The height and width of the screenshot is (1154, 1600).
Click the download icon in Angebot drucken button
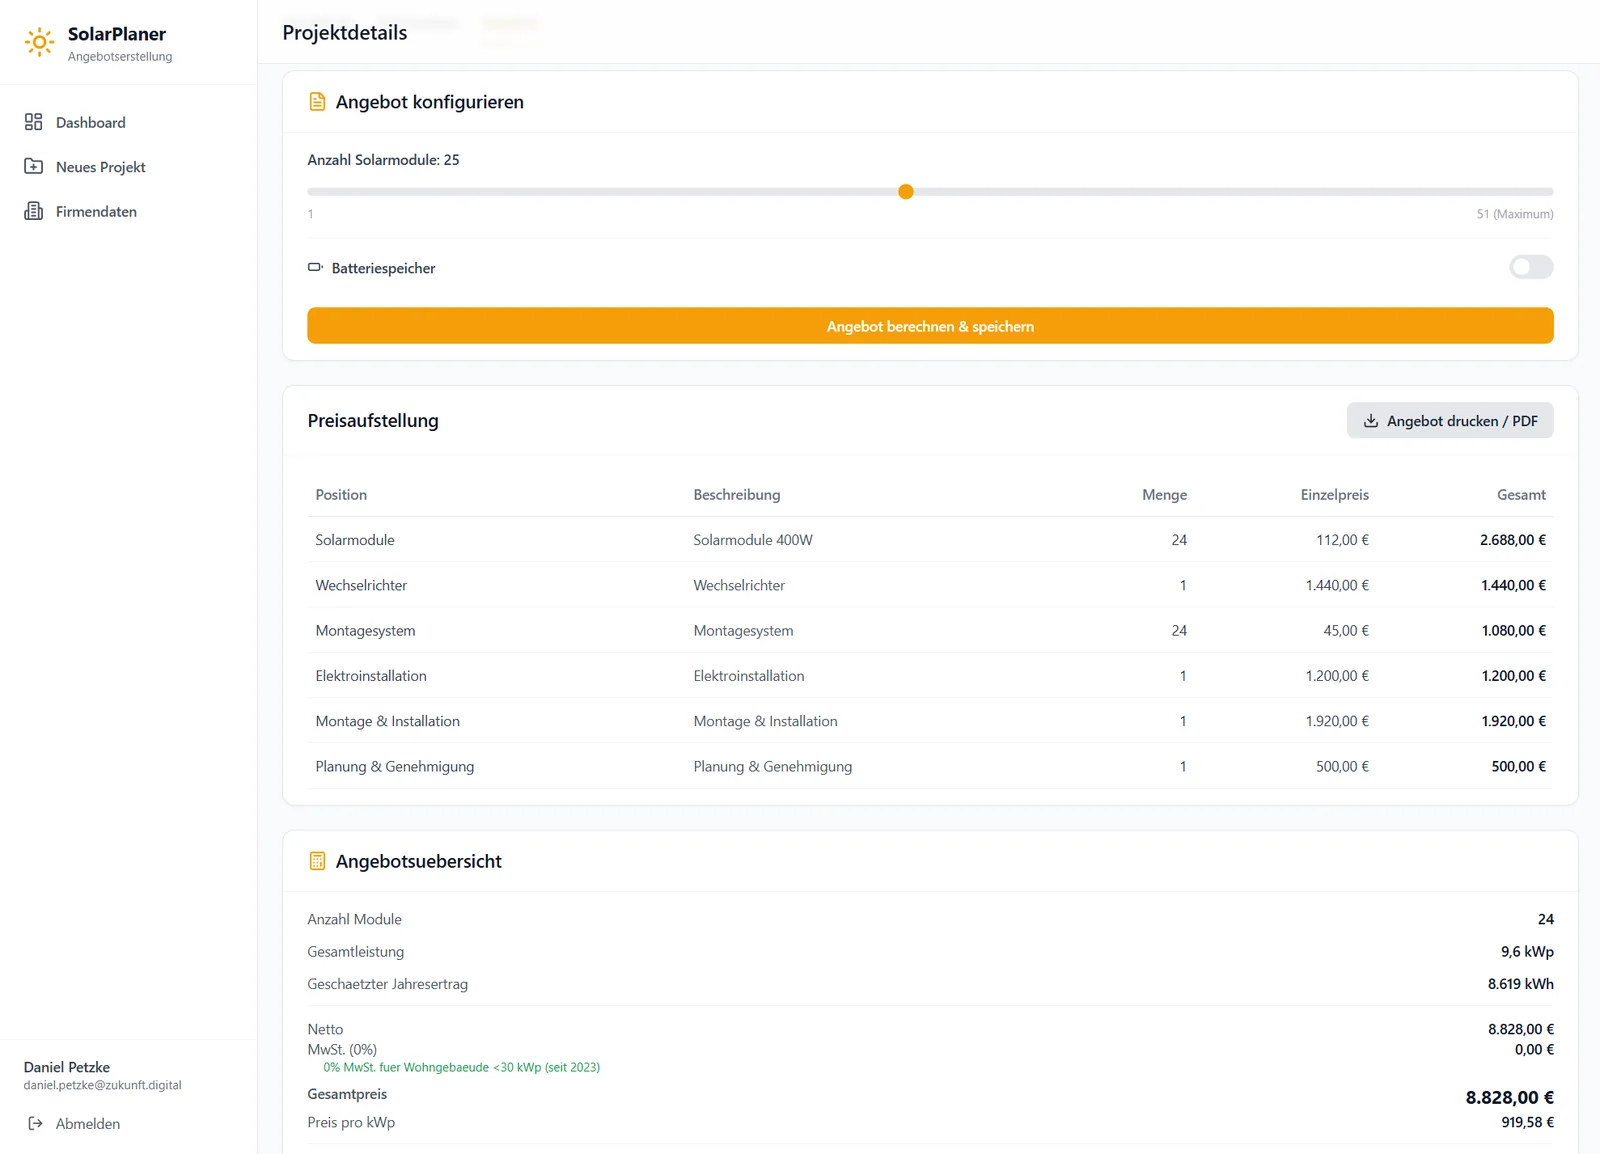point(1371,421)
